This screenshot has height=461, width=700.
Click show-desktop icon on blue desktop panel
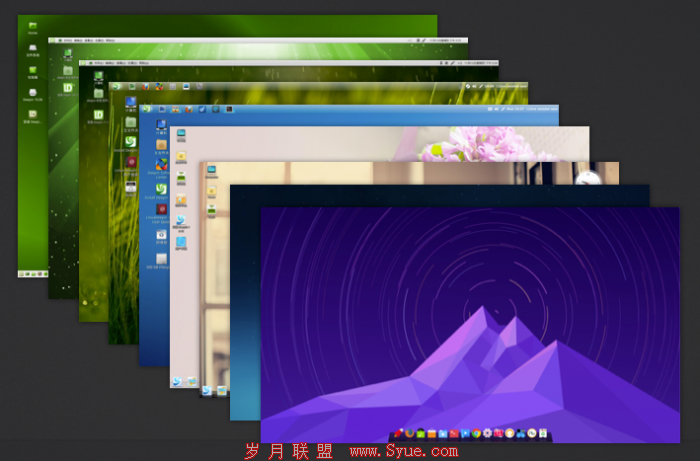(x=162, y=109)
